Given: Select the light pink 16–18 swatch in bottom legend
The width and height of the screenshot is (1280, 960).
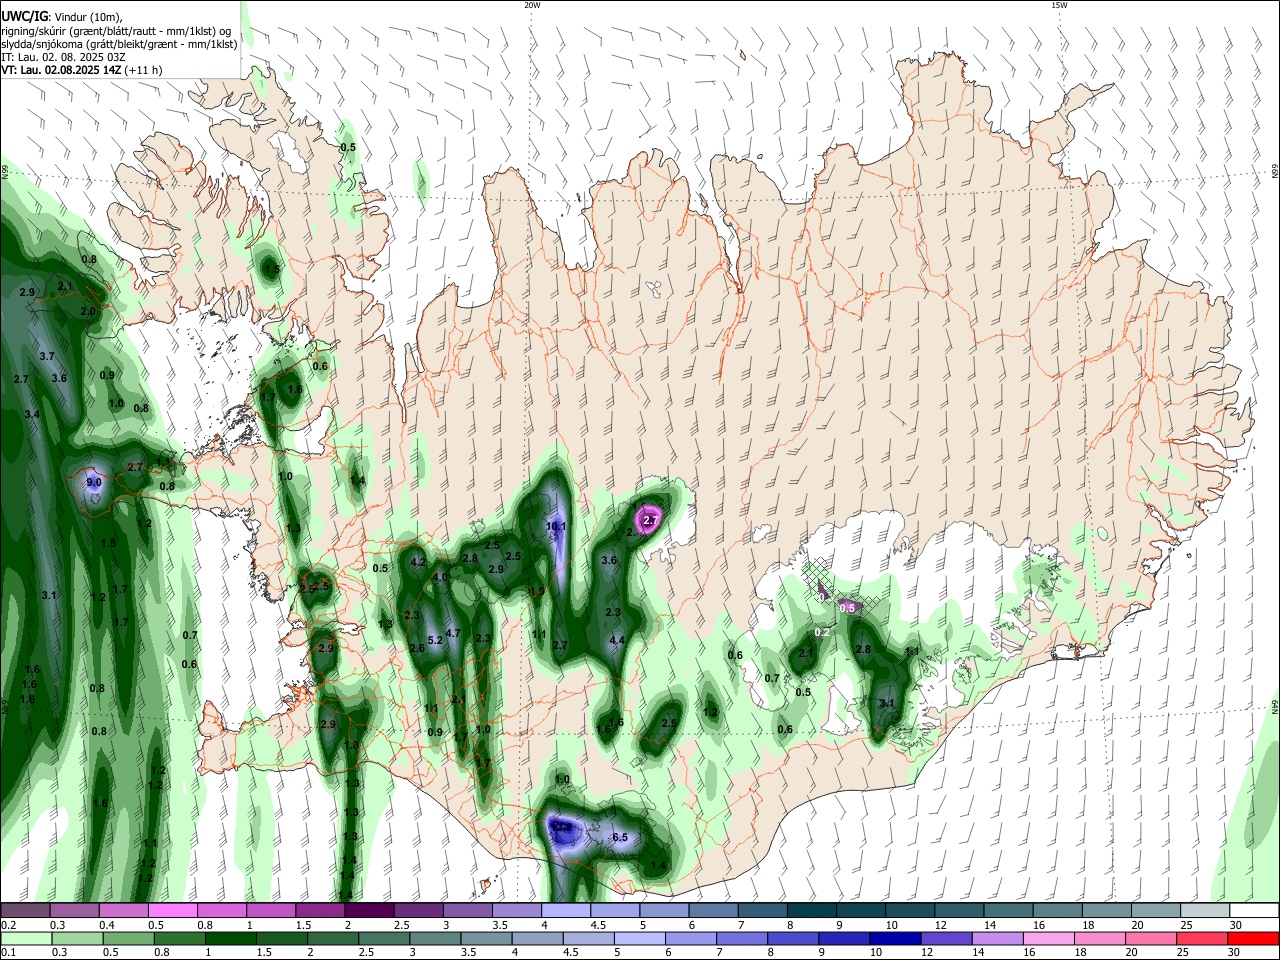Looking at the screenshot, I should click(x=1048, y=939).
